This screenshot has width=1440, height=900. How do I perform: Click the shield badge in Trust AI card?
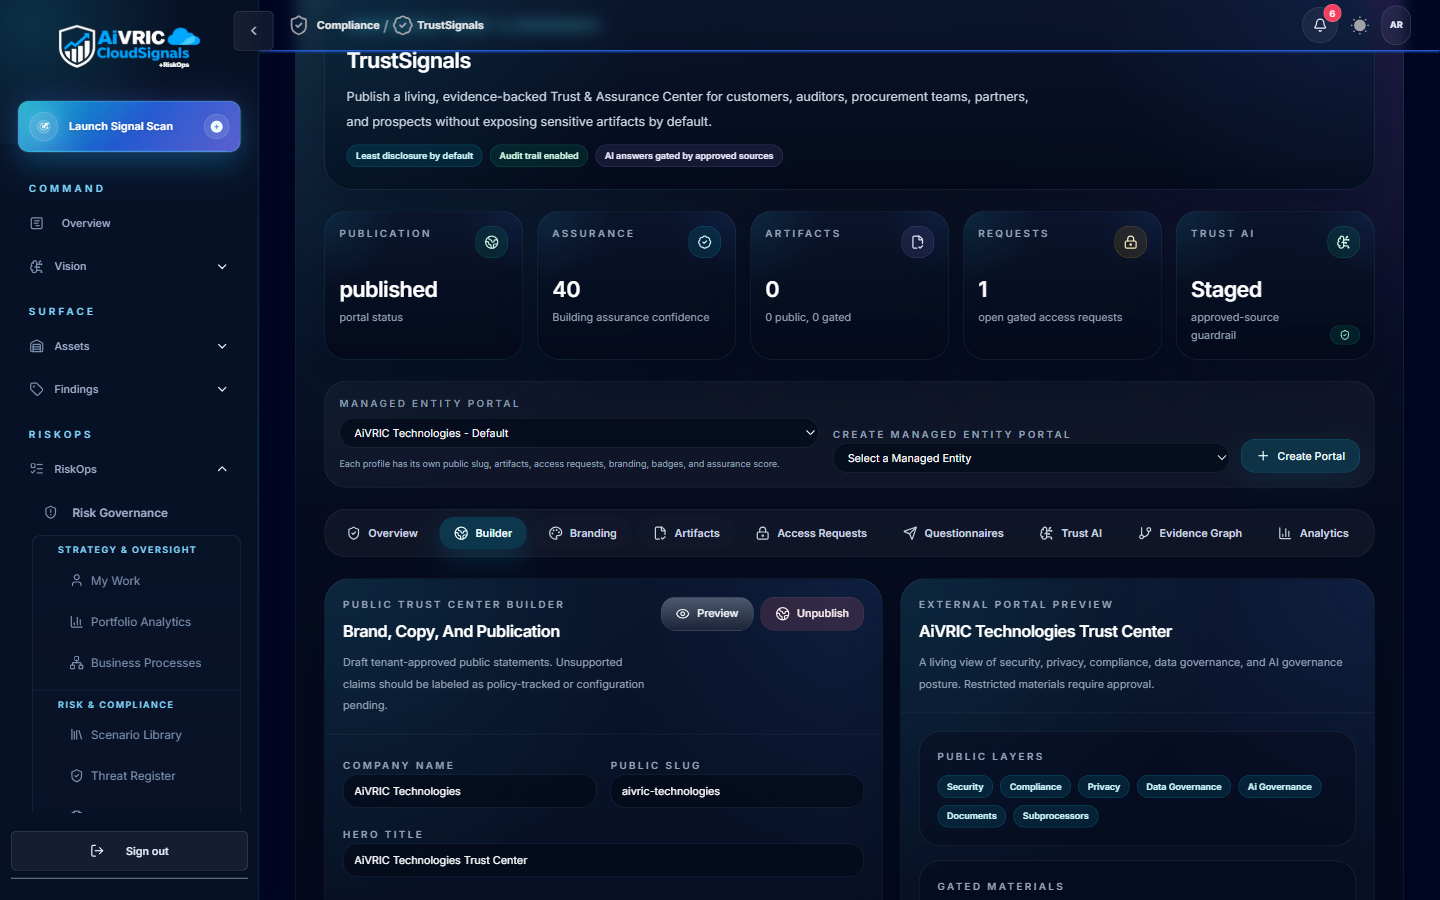point(1344,335)
